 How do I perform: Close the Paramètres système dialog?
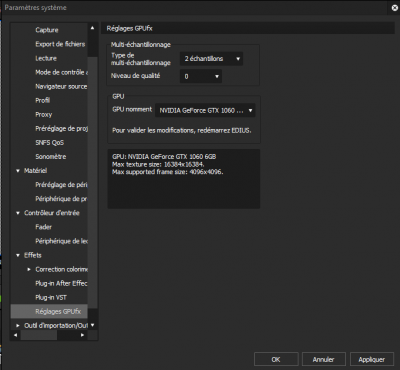click(394, 8)
